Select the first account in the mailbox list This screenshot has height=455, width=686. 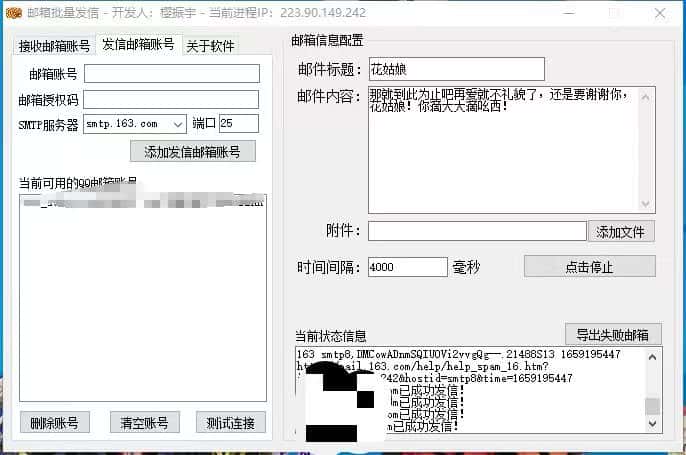pyautogui.click(x=142, y=203)
